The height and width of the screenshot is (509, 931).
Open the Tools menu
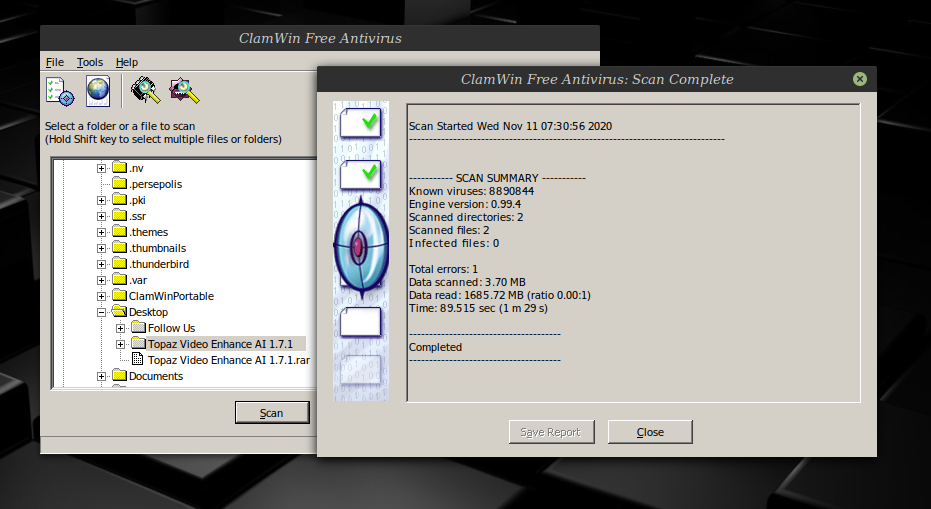pos(90,62)
